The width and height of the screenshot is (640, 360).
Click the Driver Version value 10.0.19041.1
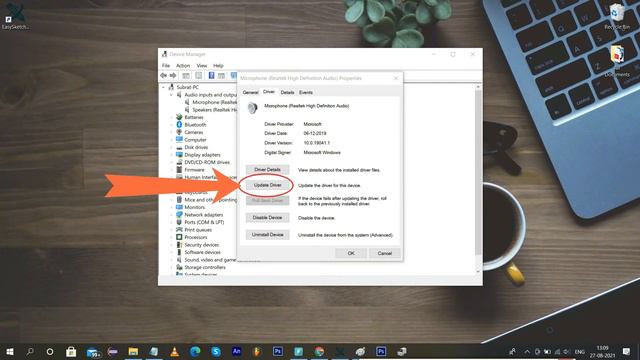click(317, 143)
